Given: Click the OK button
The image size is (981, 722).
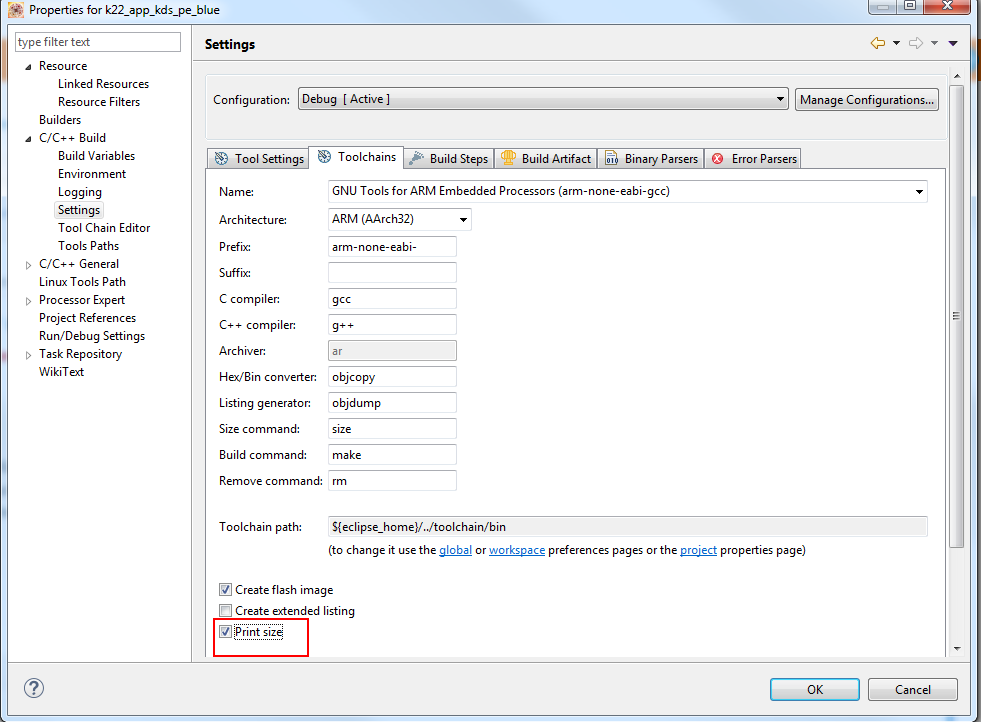Looking at the screenshot, I should (x=815, y=689).
